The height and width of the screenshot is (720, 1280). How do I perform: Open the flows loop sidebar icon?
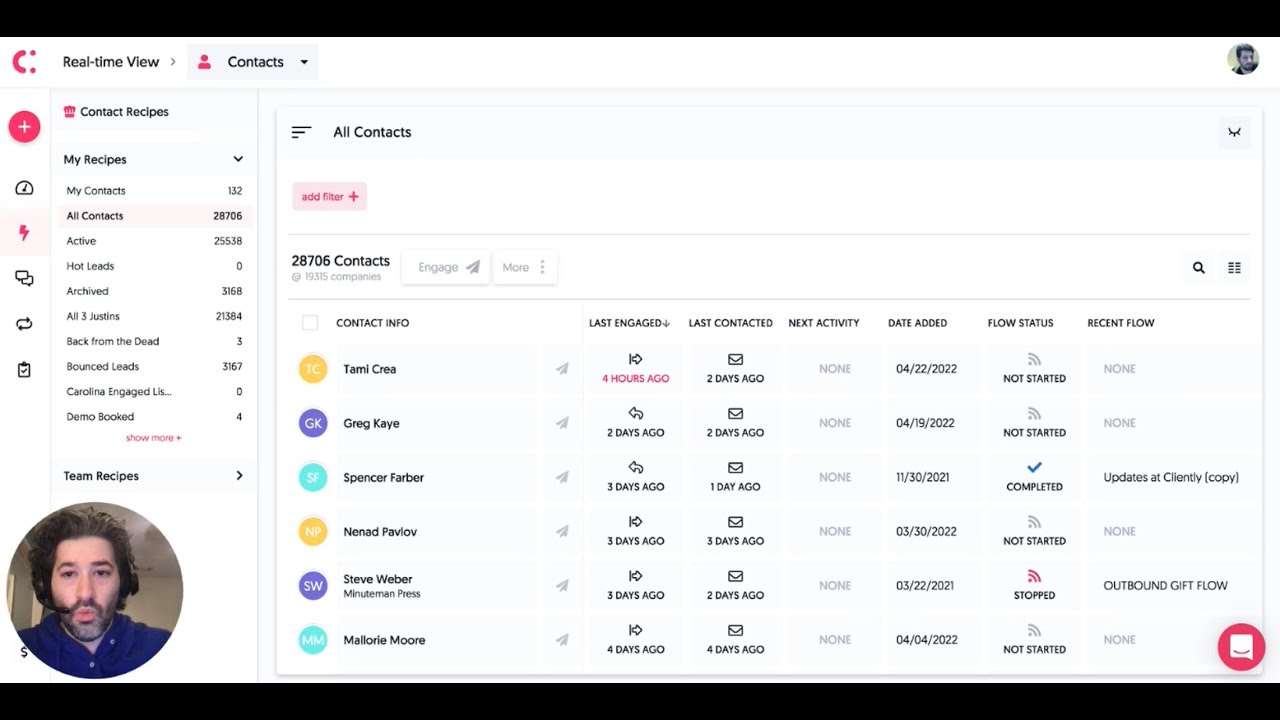[24, 324]
